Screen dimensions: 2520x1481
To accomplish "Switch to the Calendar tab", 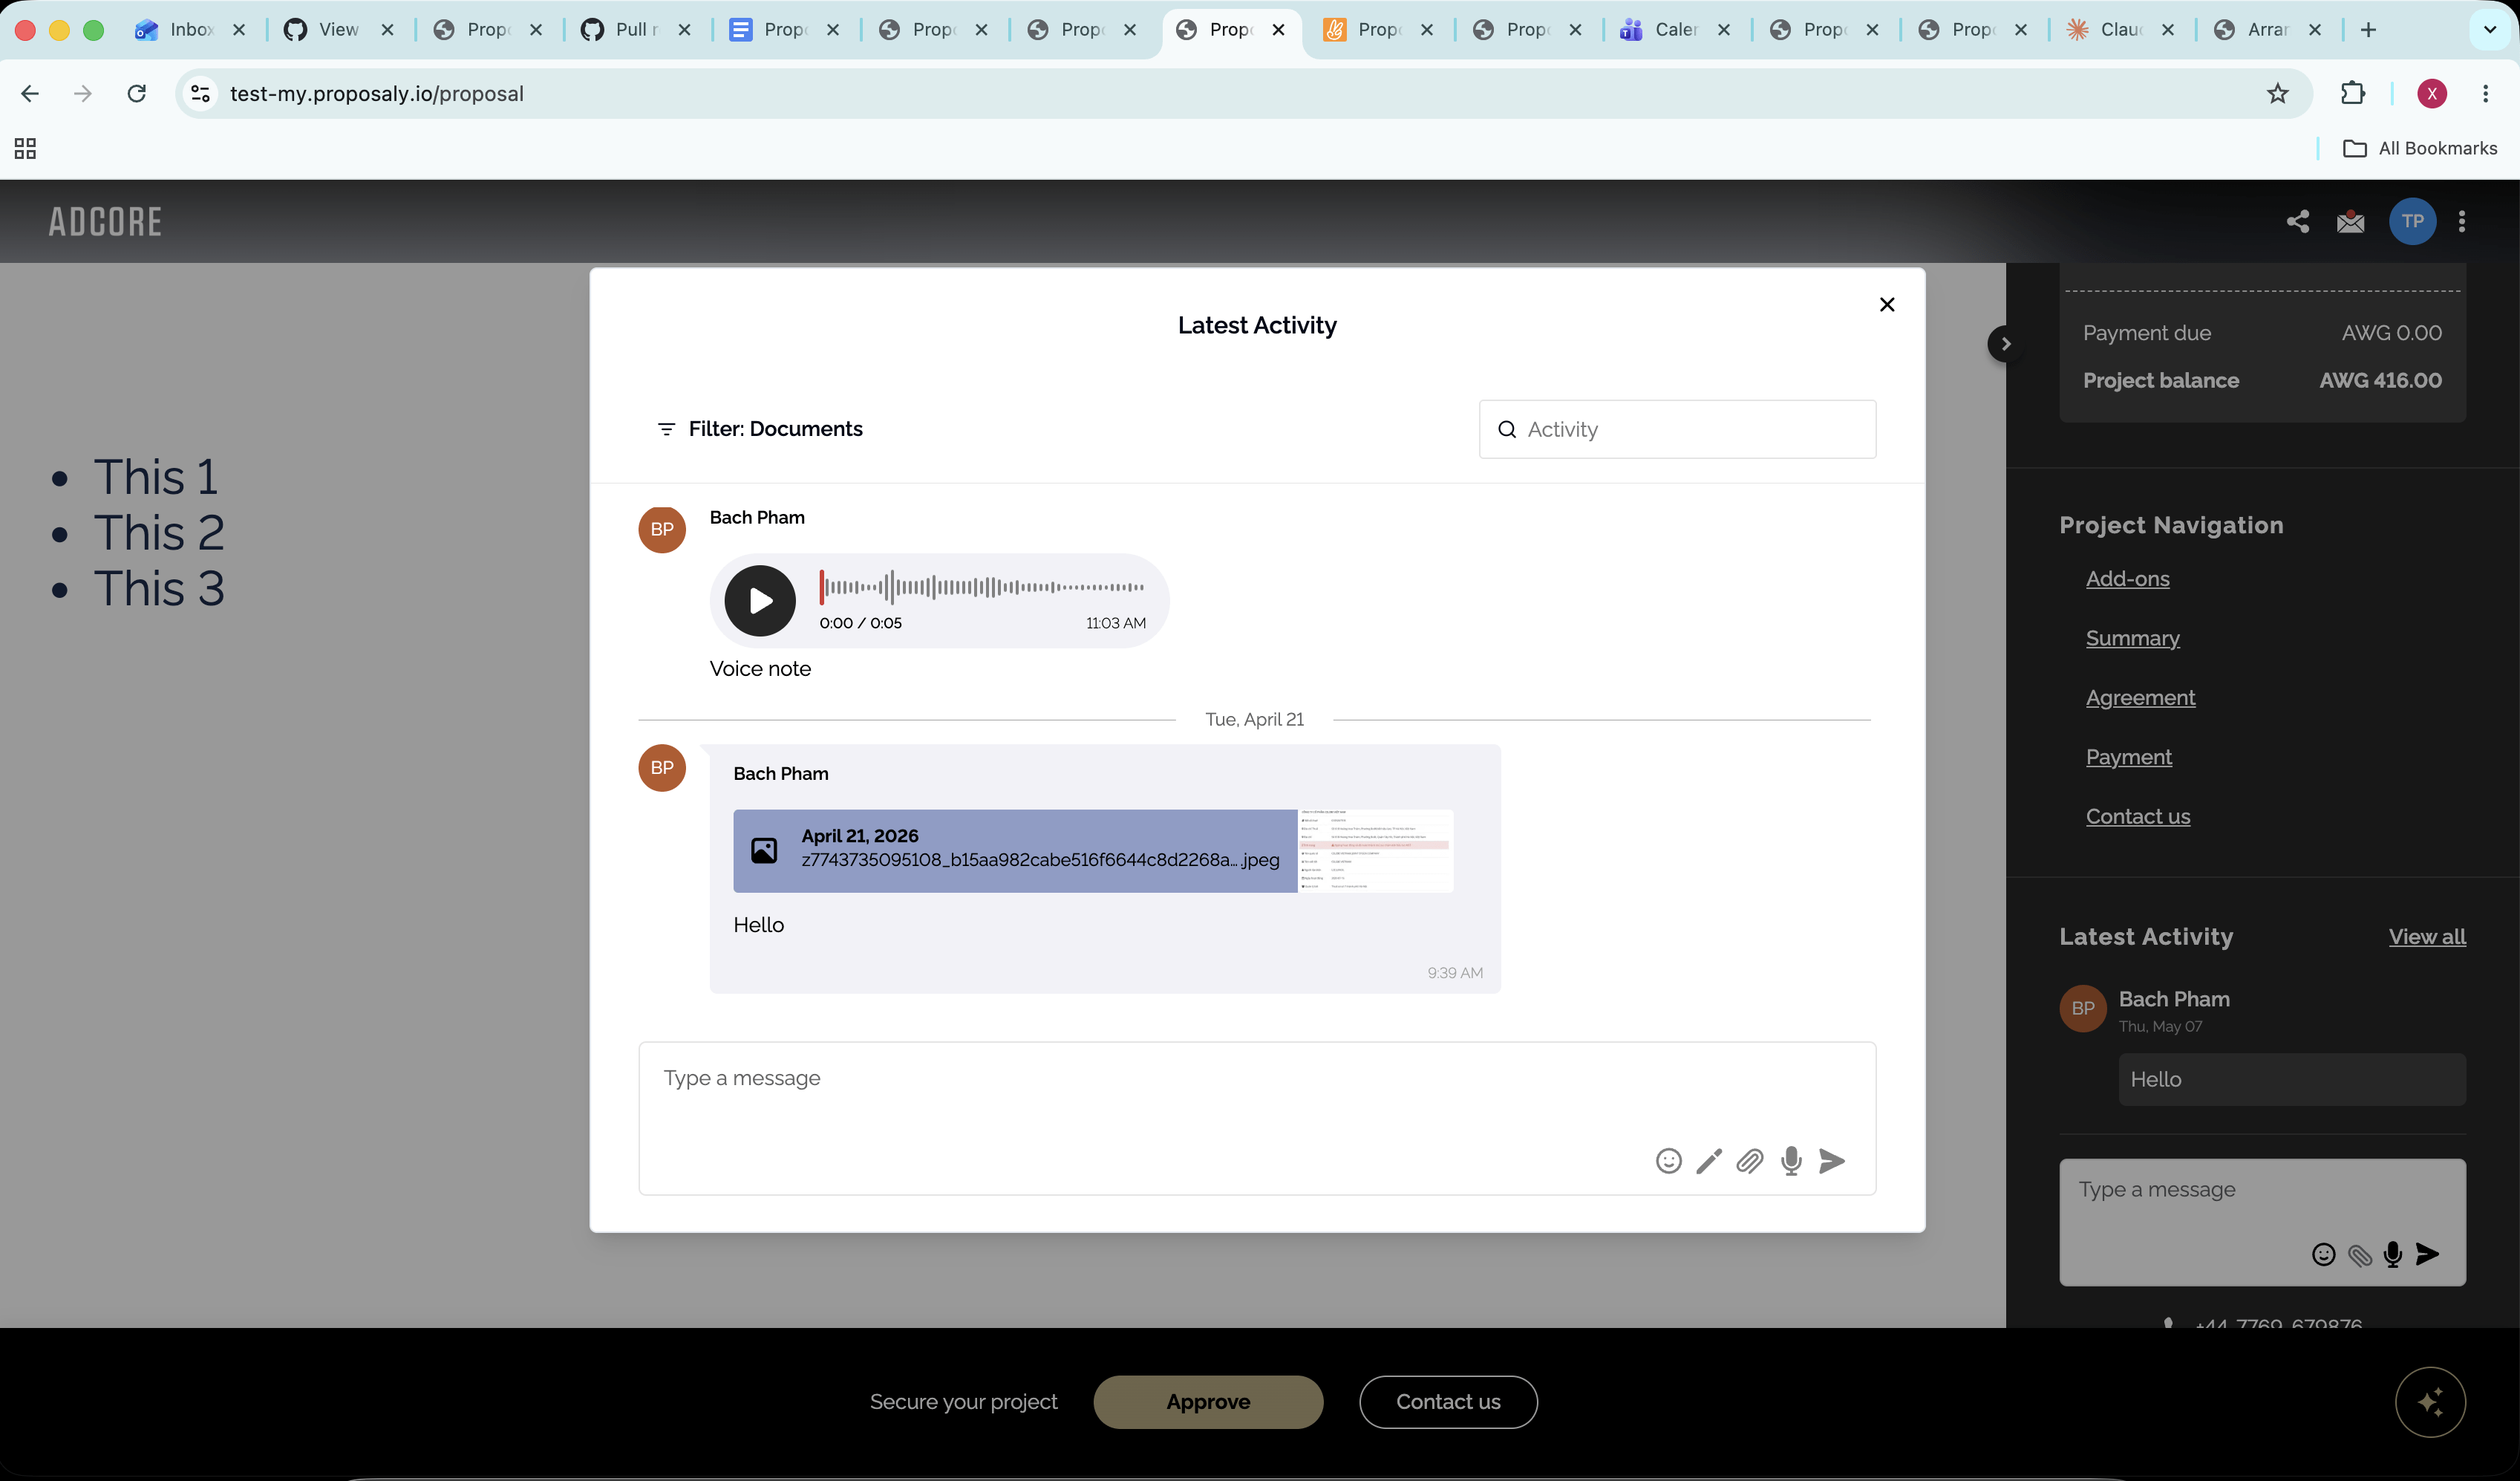I will click(x=1675, y=30).
